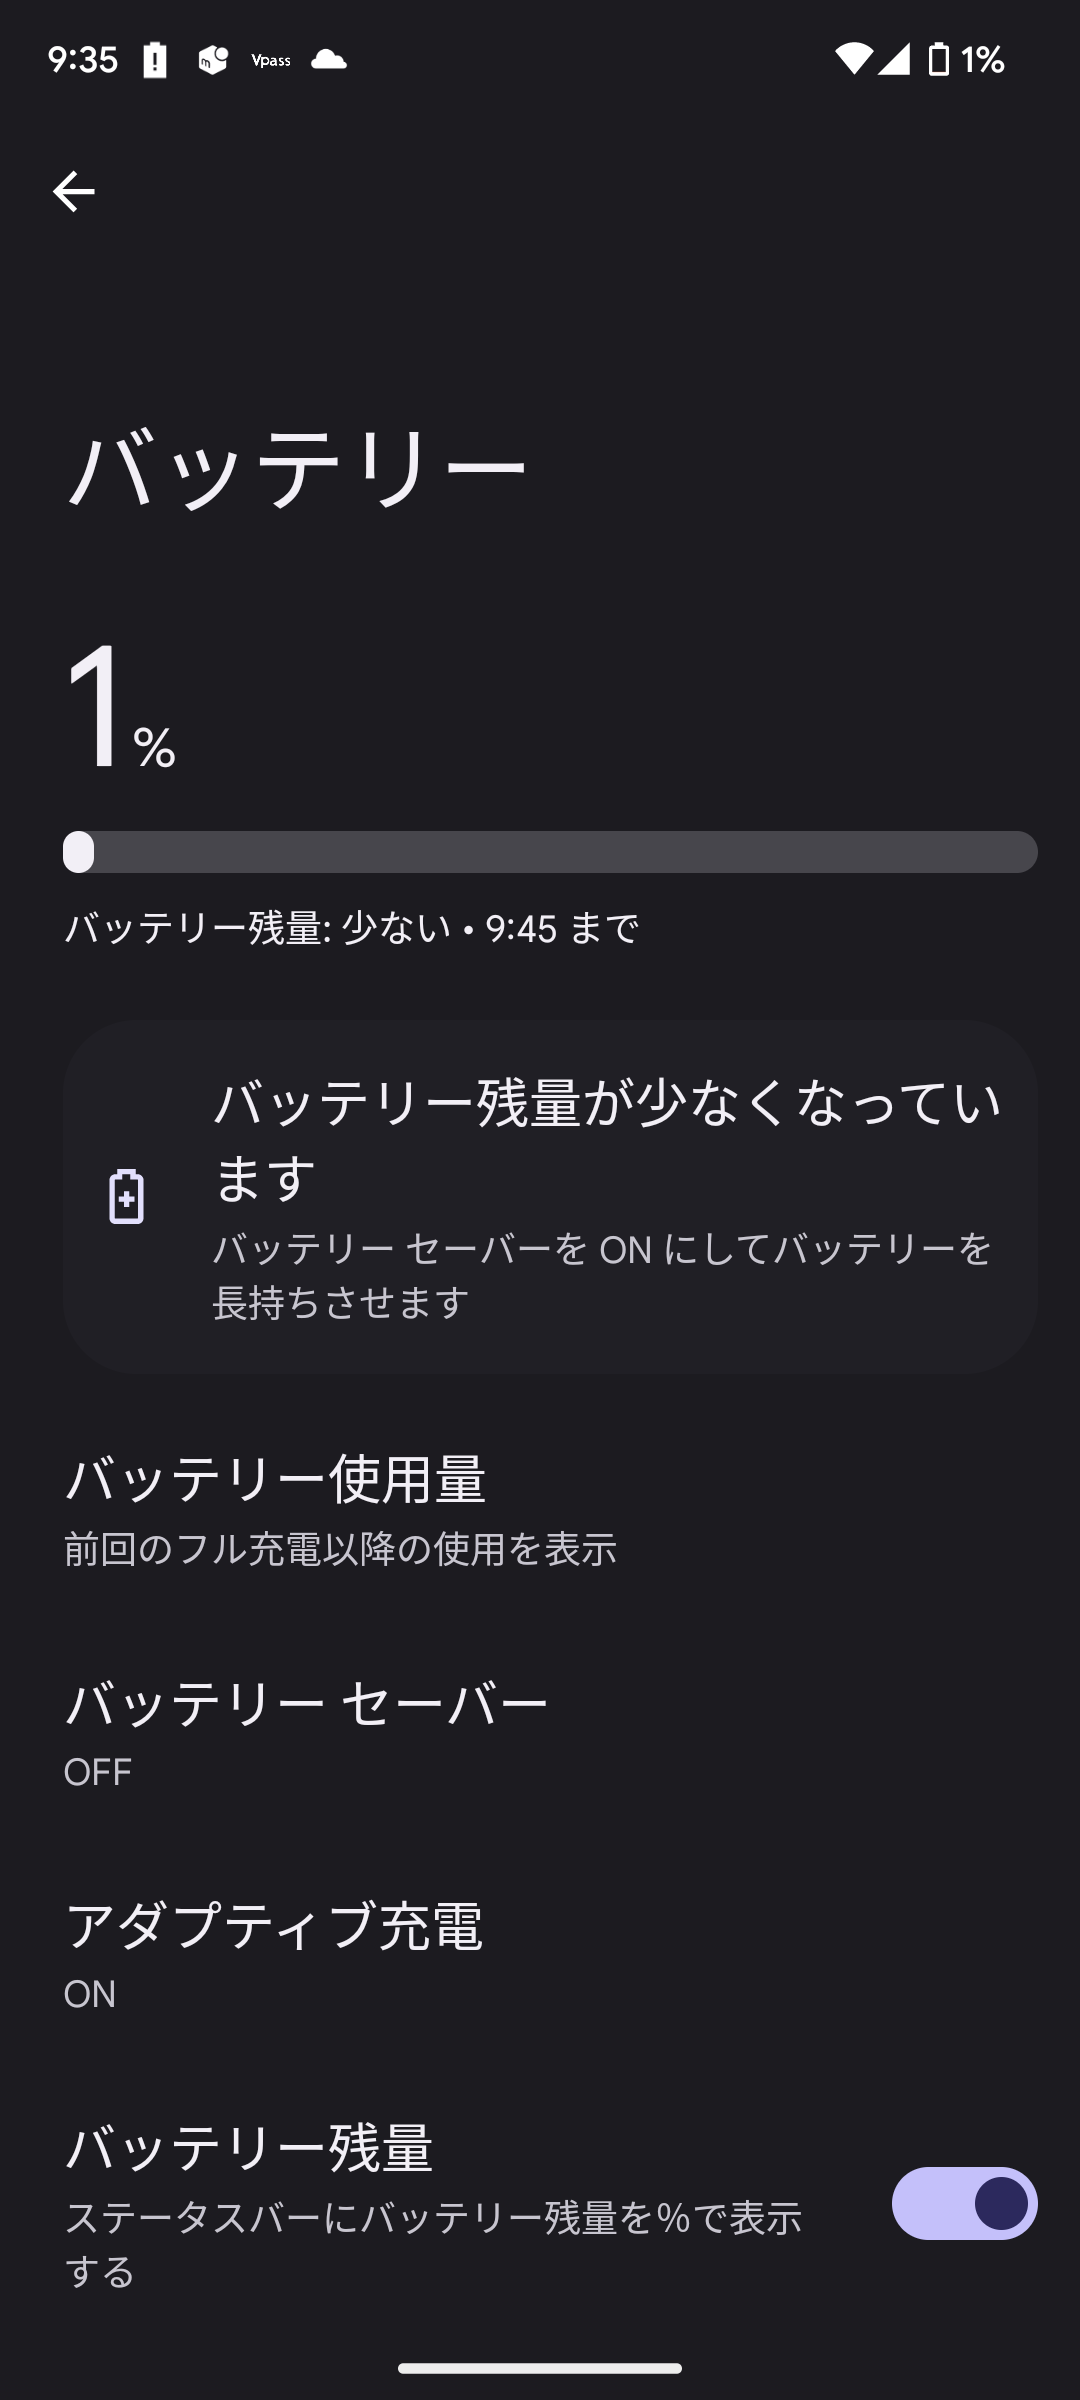Viewport: 1080px width, 2400px height.
Task: Tap the cellular signal icon
Action: click(x=895, y=60)
